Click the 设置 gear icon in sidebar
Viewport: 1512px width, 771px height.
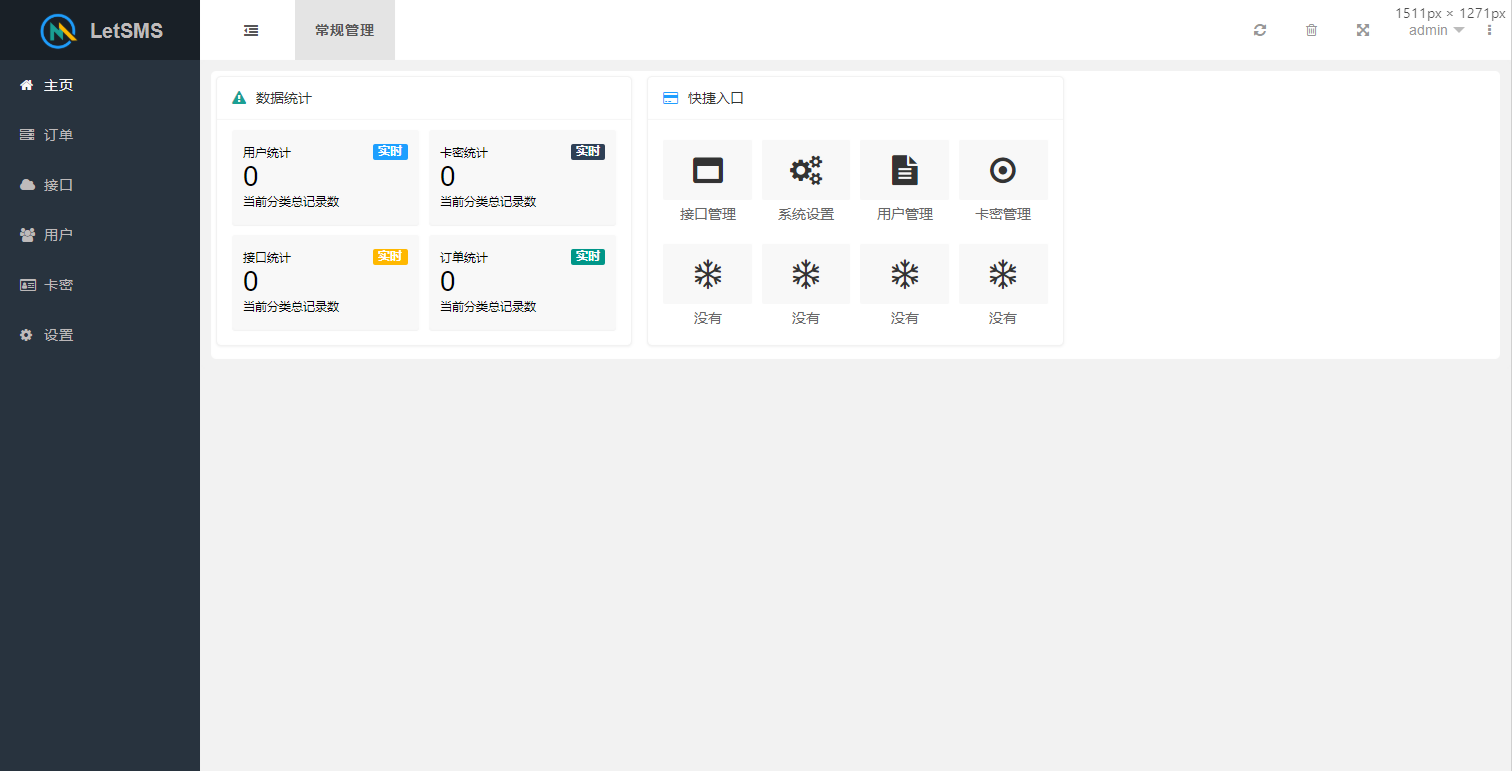coord(26,334)
